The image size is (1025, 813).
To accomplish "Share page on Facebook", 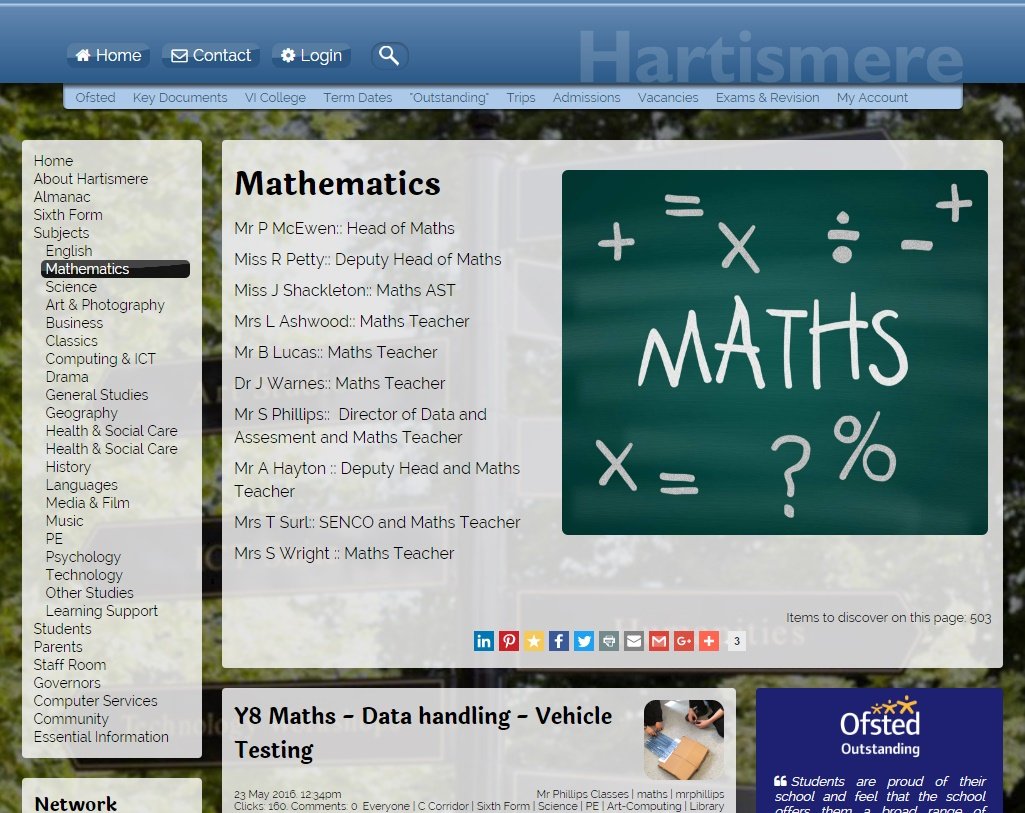I will click(559, 641).
